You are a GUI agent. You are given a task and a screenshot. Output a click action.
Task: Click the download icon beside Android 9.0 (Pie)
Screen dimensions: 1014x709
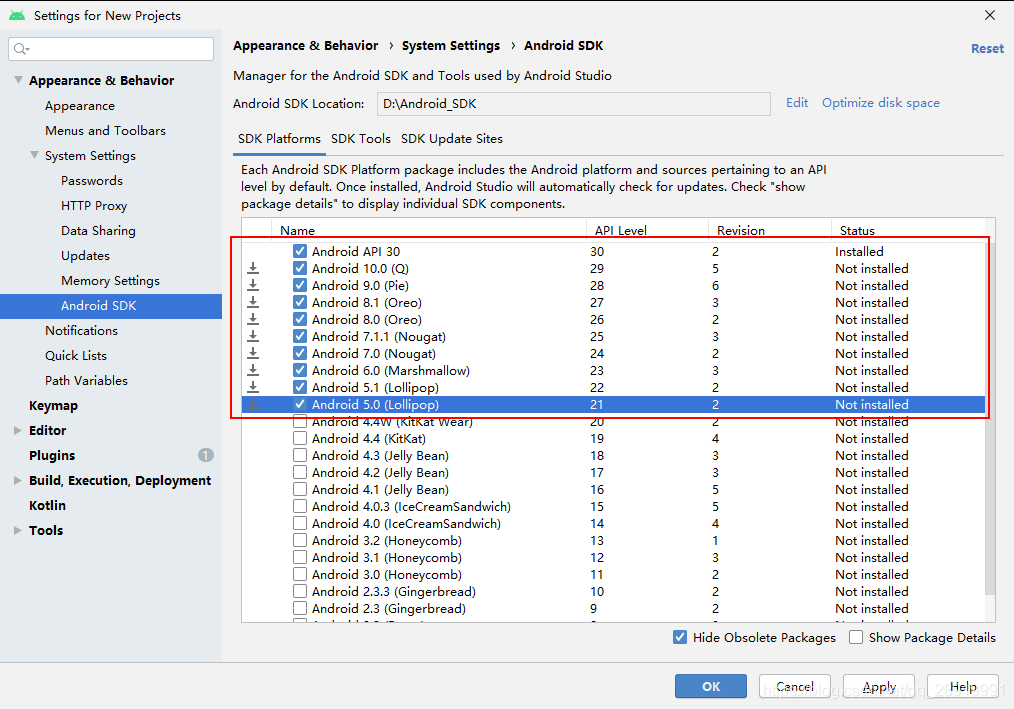tap(253, 286)
